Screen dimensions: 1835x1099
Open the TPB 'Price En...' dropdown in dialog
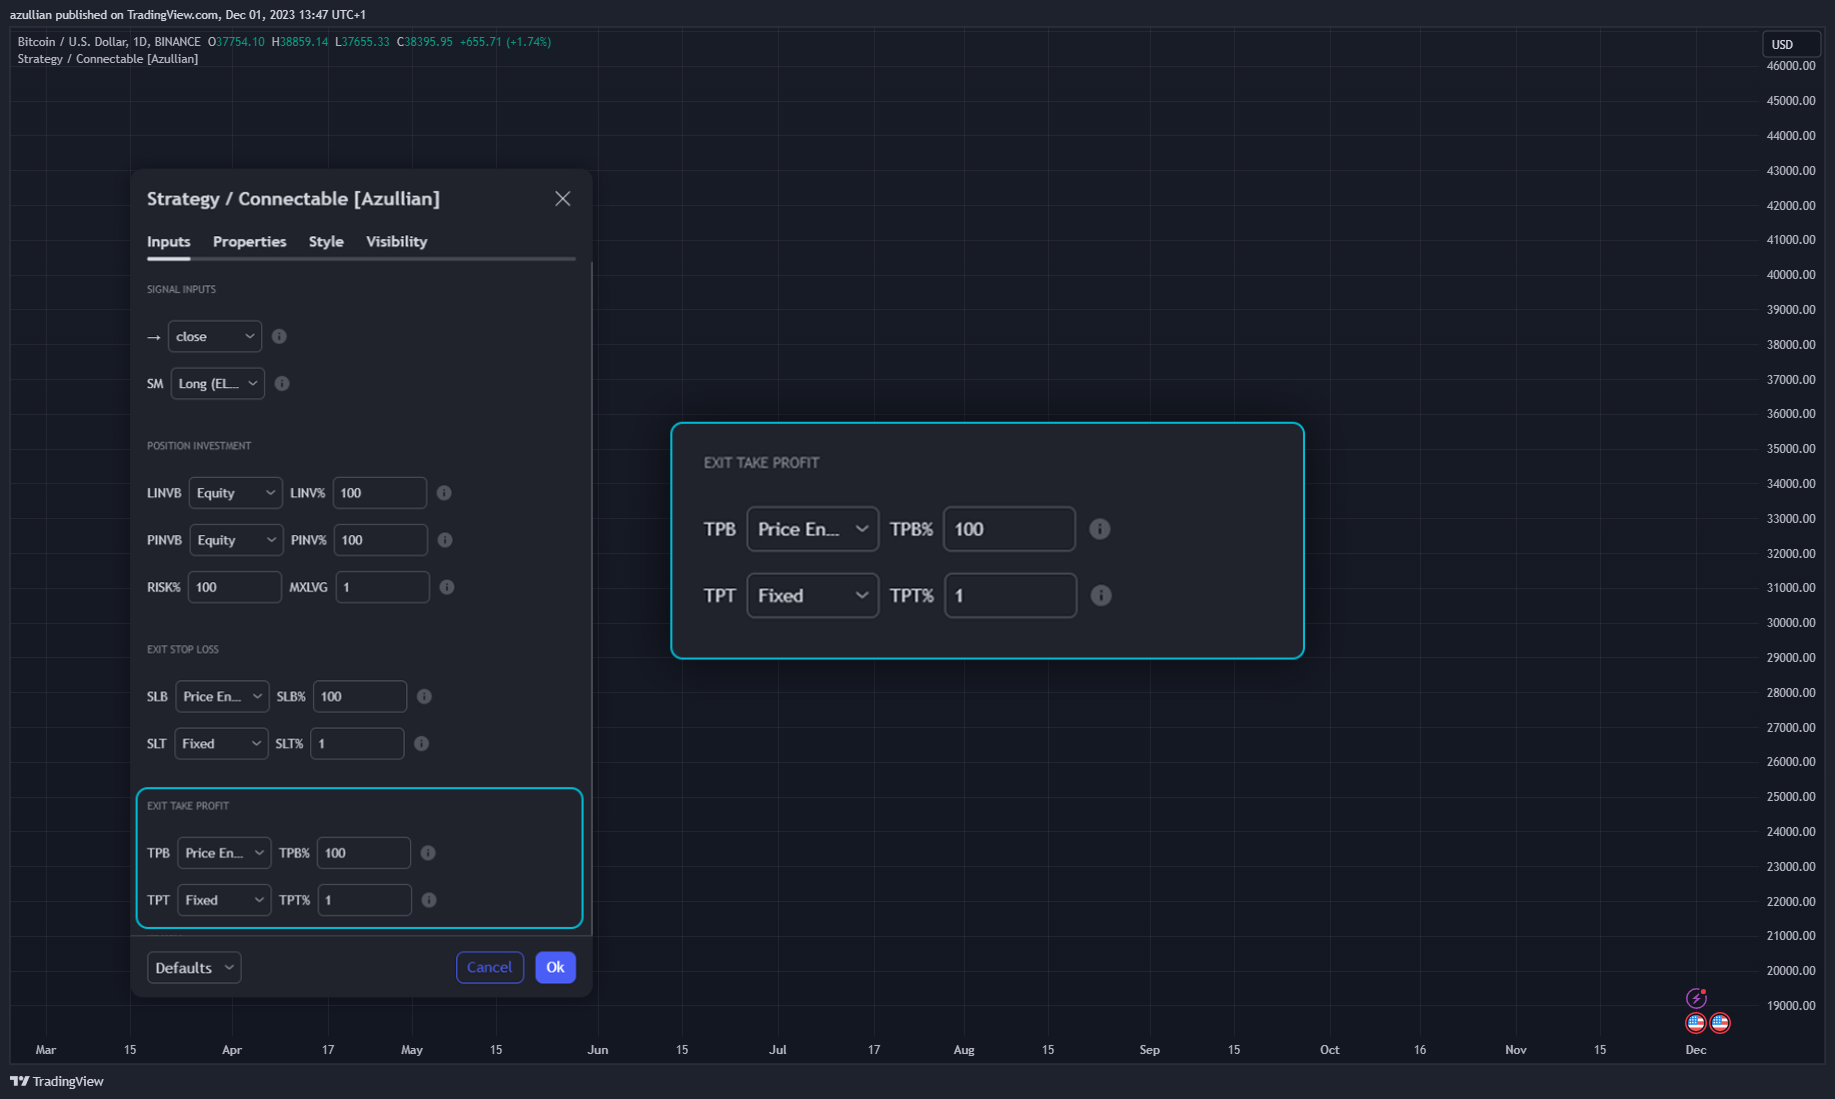[x=224, y=853]
